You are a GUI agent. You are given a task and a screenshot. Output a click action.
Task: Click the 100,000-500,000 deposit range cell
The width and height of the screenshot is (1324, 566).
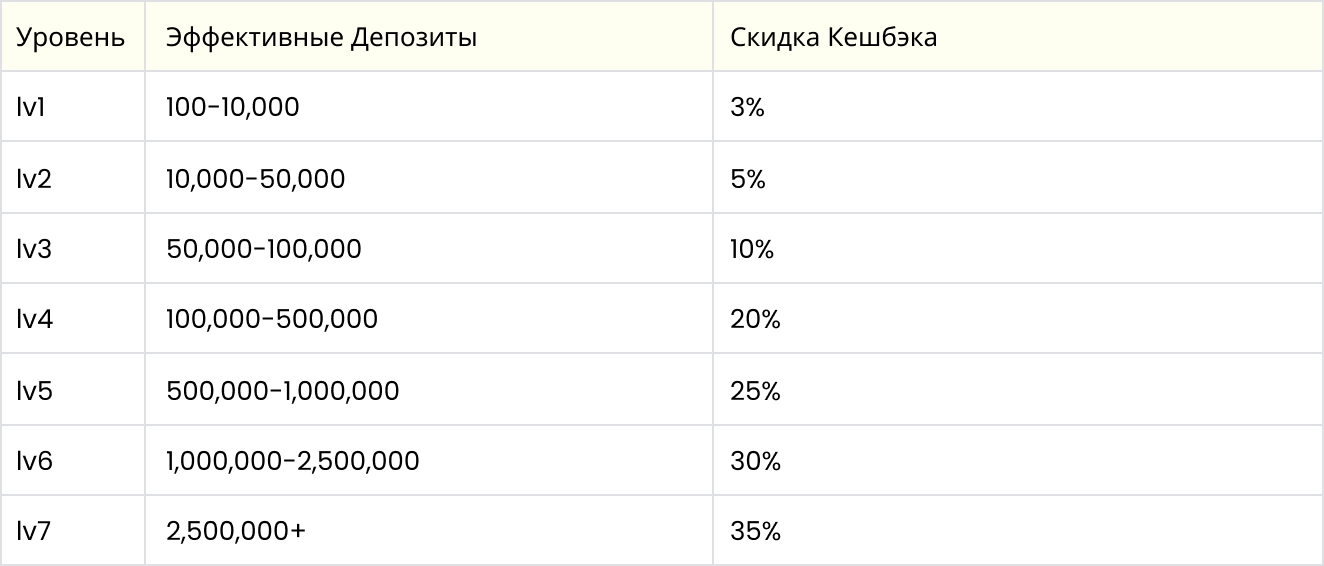[429, 319]
